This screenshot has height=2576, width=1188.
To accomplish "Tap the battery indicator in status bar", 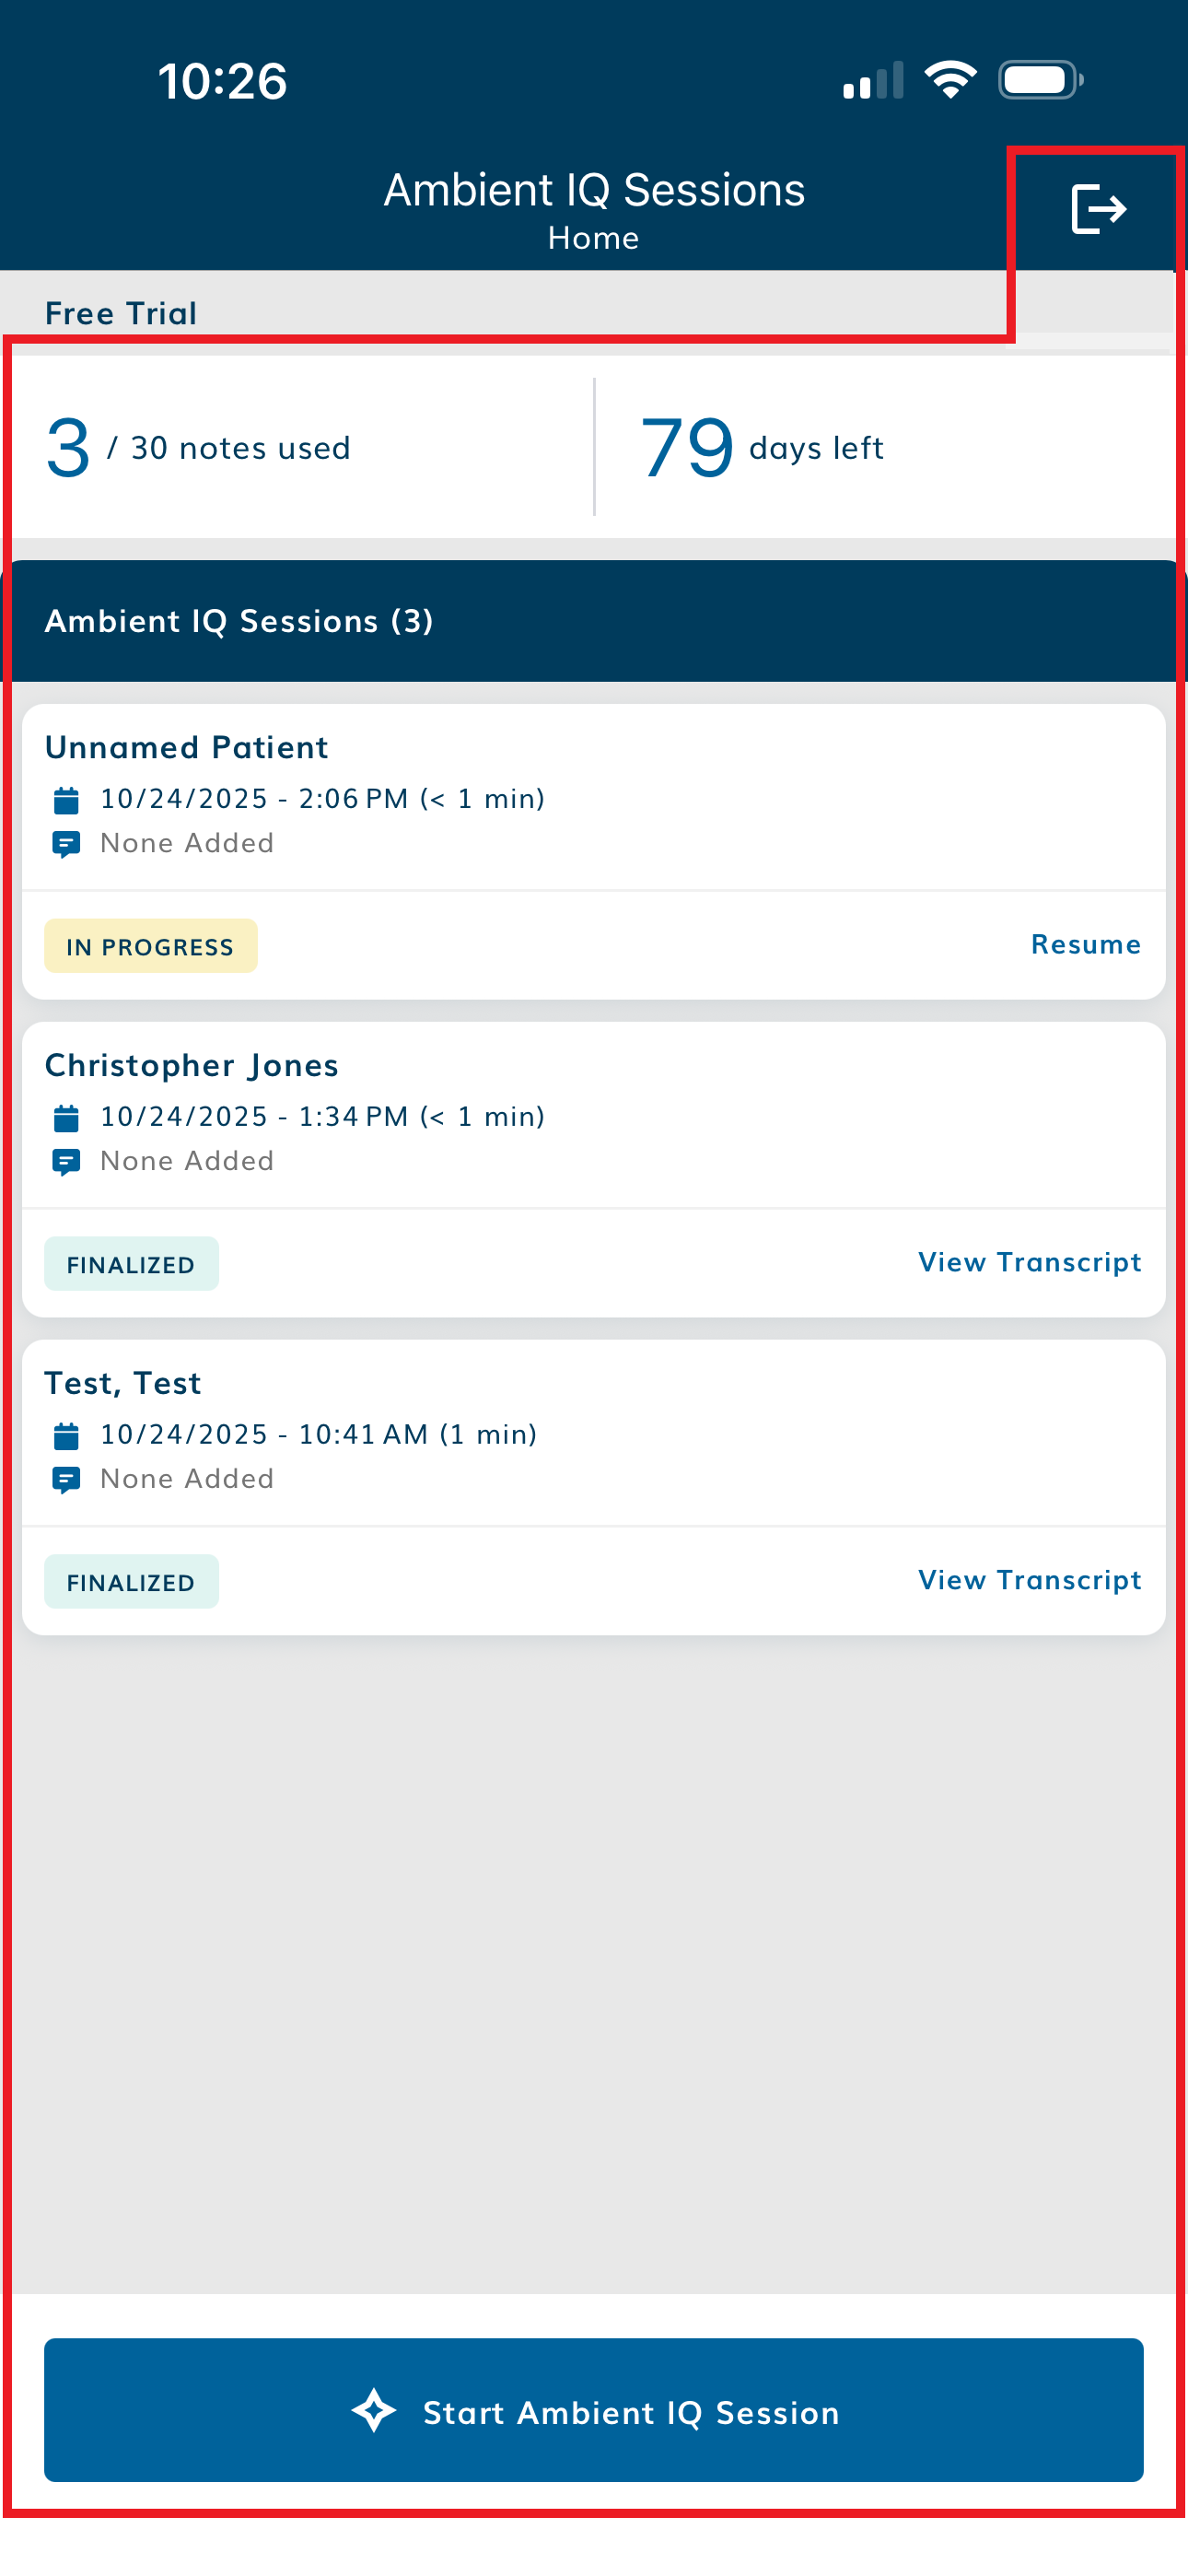I will [1040, 80].
